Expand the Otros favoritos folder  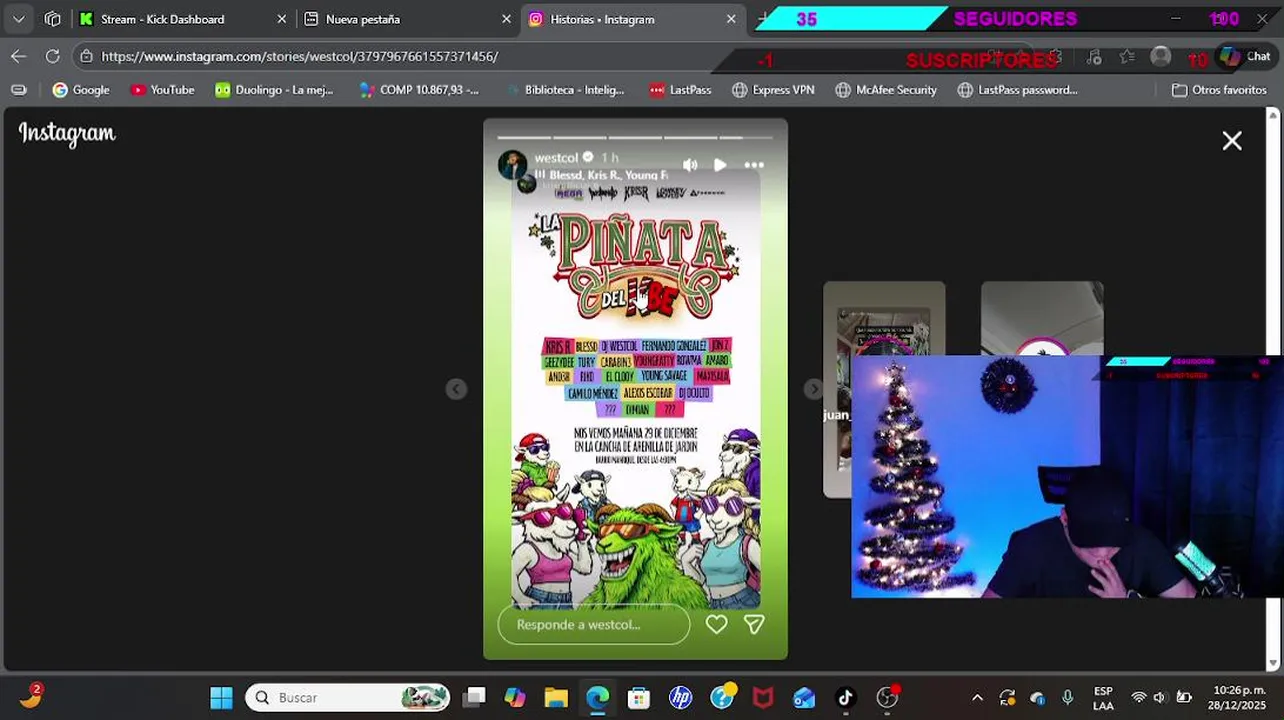coord(1219,90)
